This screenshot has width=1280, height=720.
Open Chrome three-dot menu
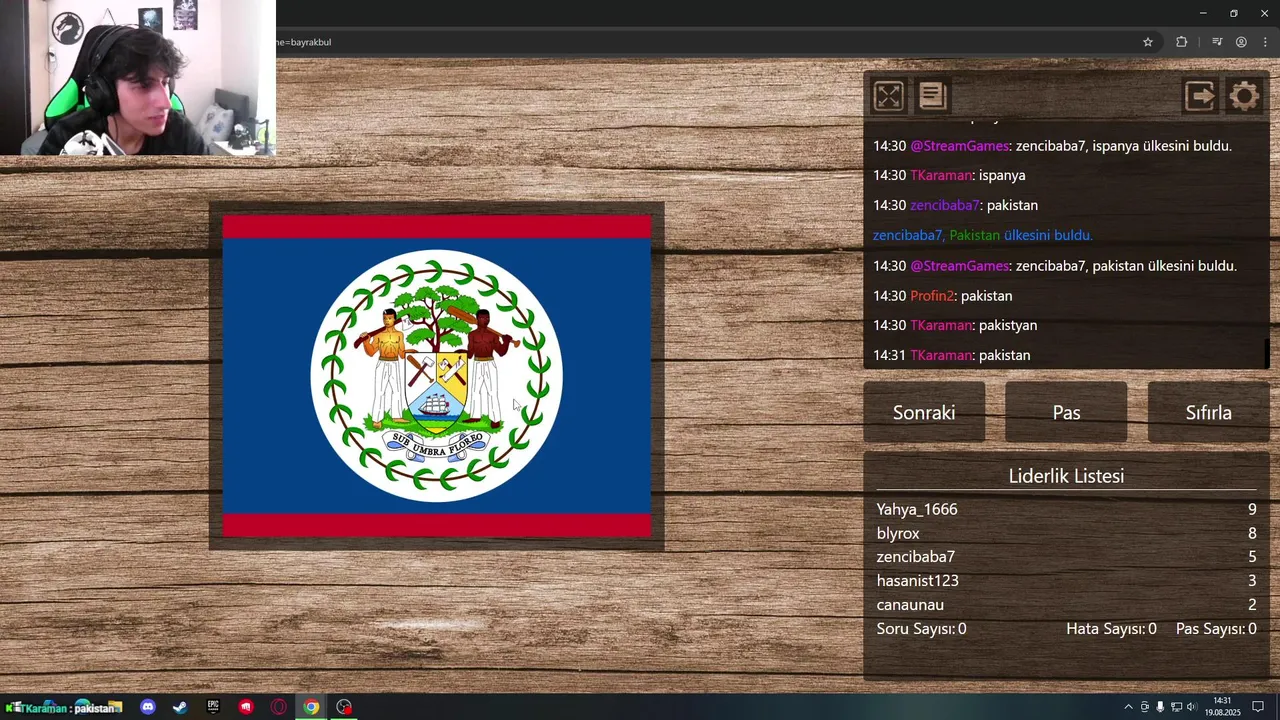click(x=1265, y=42)
